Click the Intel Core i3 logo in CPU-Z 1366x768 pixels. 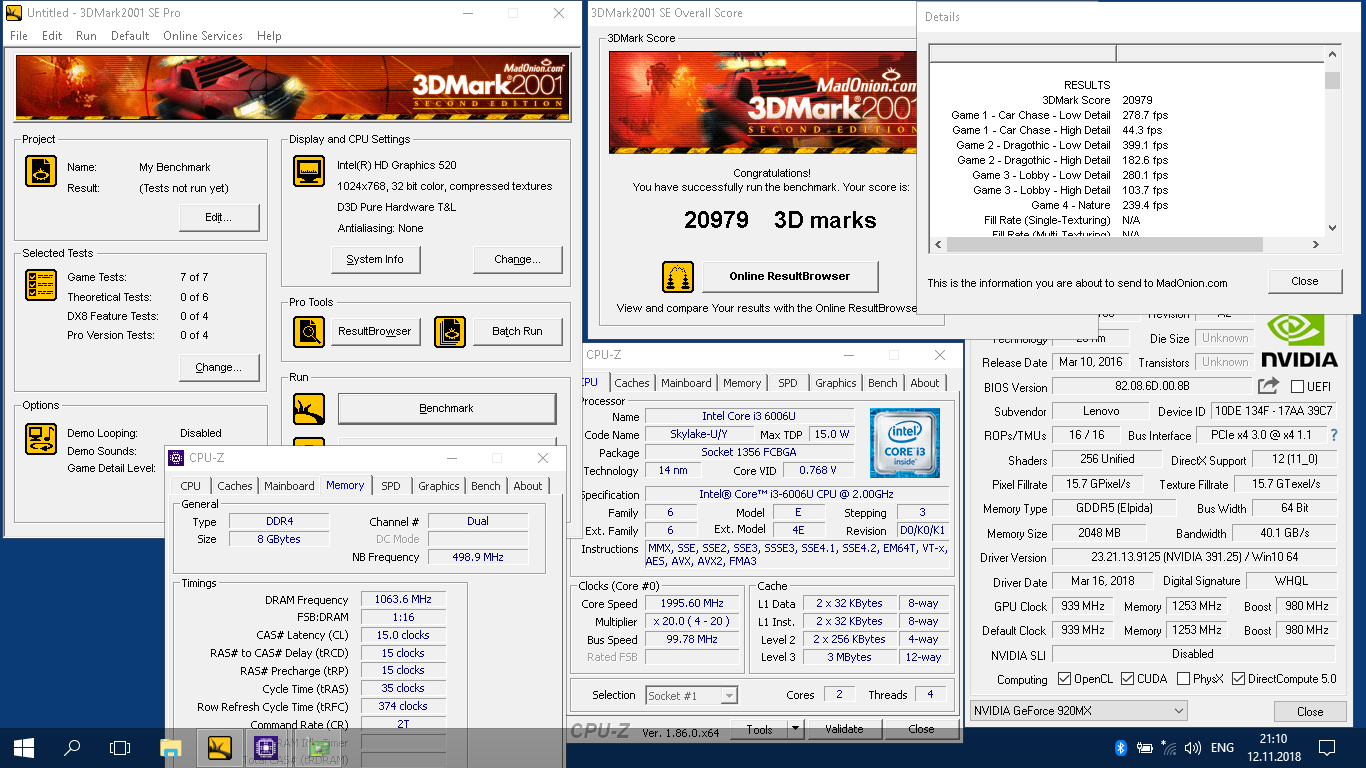[905, 443]
